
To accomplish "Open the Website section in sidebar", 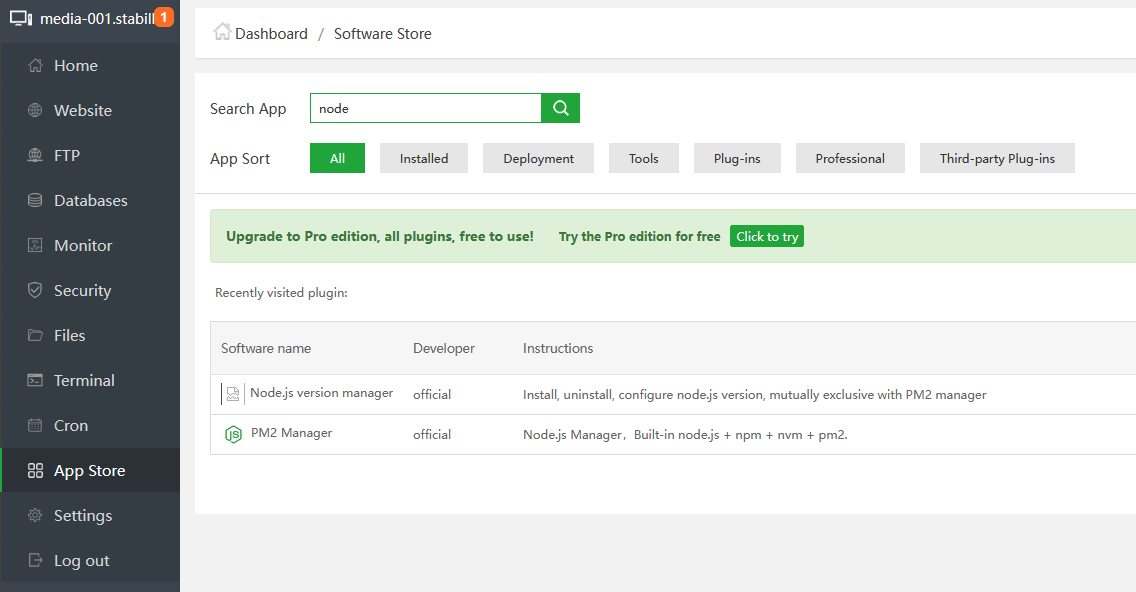I will coord(82,110).
